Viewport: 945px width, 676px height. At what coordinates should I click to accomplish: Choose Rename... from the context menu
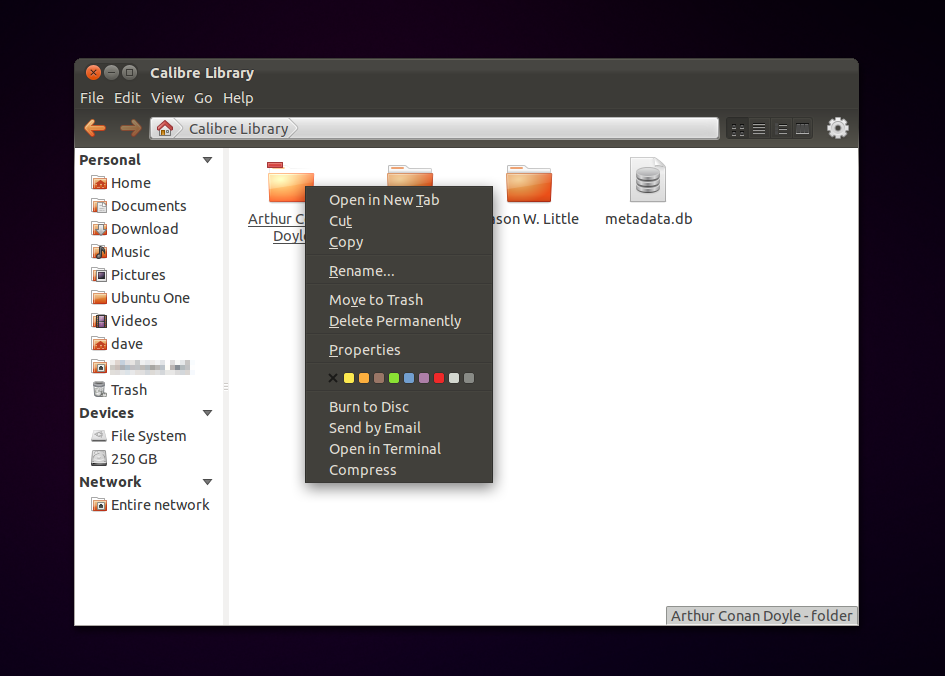(399, 271)
